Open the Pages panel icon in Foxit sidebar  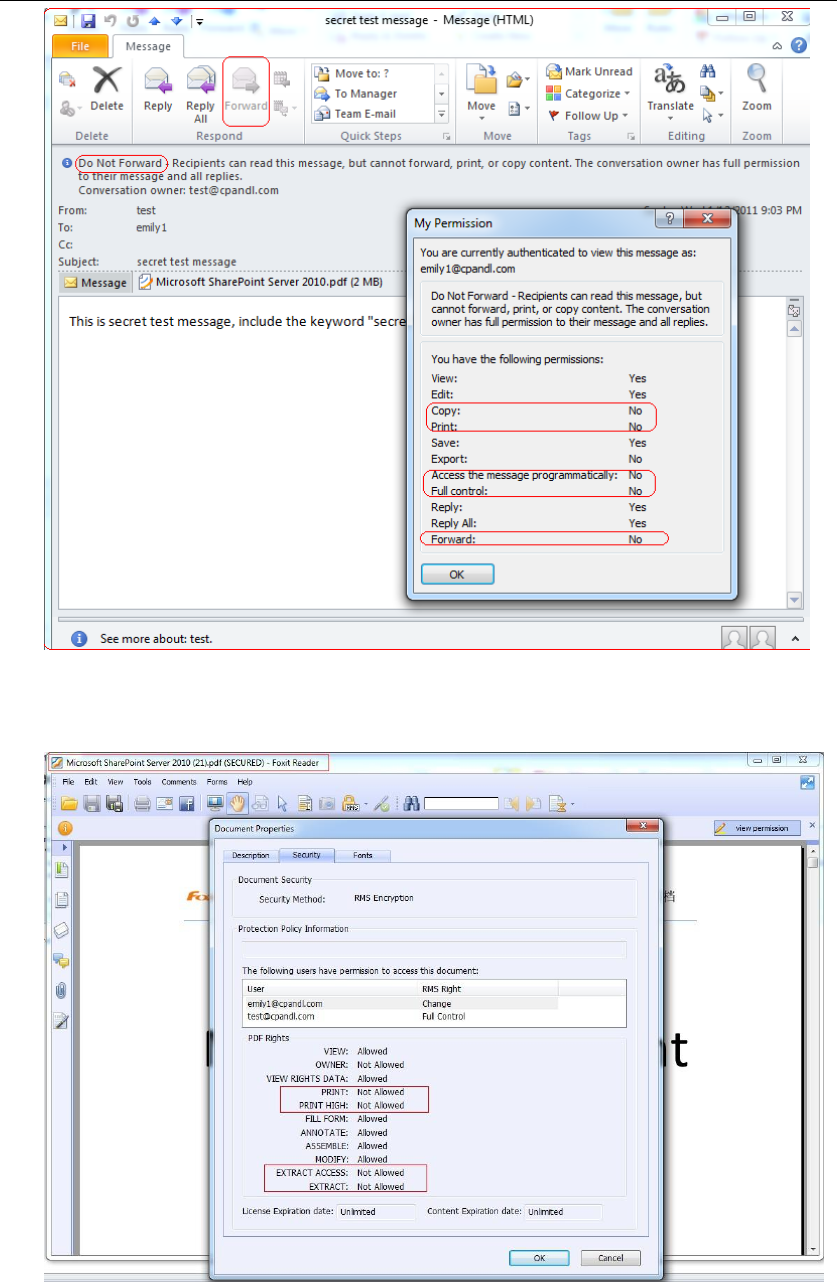pos(62,900)
